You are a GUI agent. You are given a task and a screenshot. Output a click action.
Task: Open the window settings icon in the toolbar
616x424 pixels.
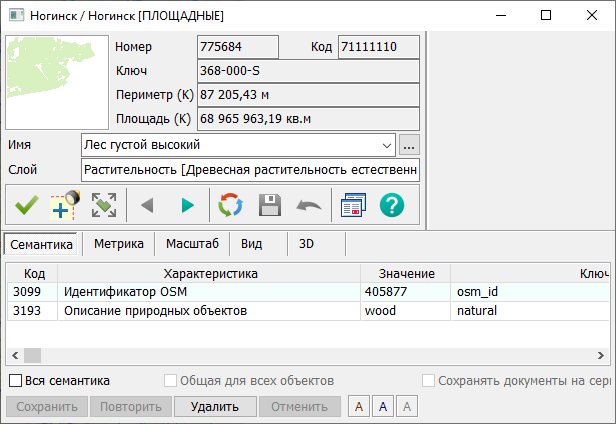353,205
